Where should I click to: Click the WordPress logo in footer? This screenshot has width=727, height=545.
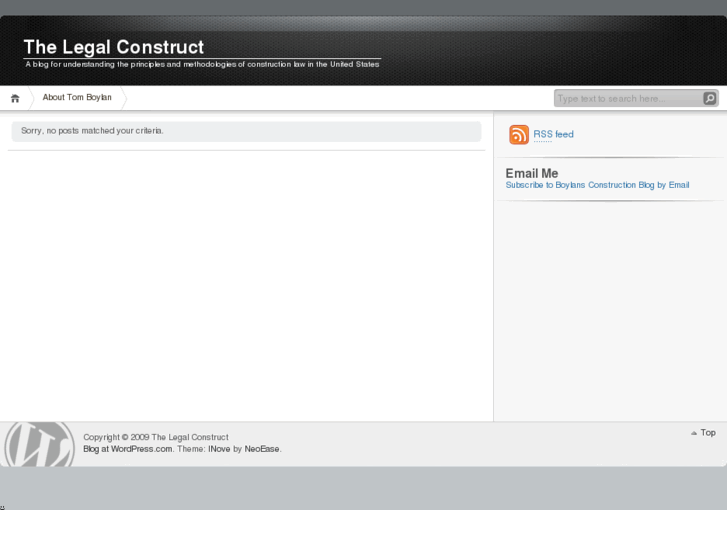[39, 444]
